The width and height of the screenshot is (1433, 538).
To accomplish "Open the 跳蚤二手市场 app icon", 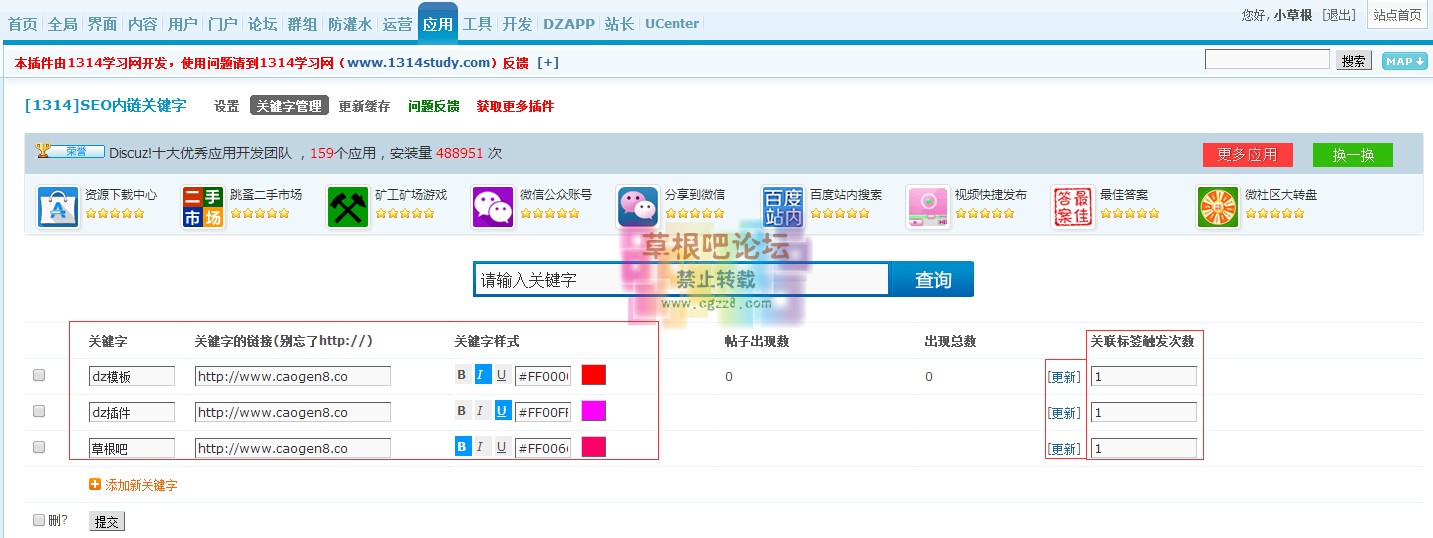I will click(x=203, y=207).
